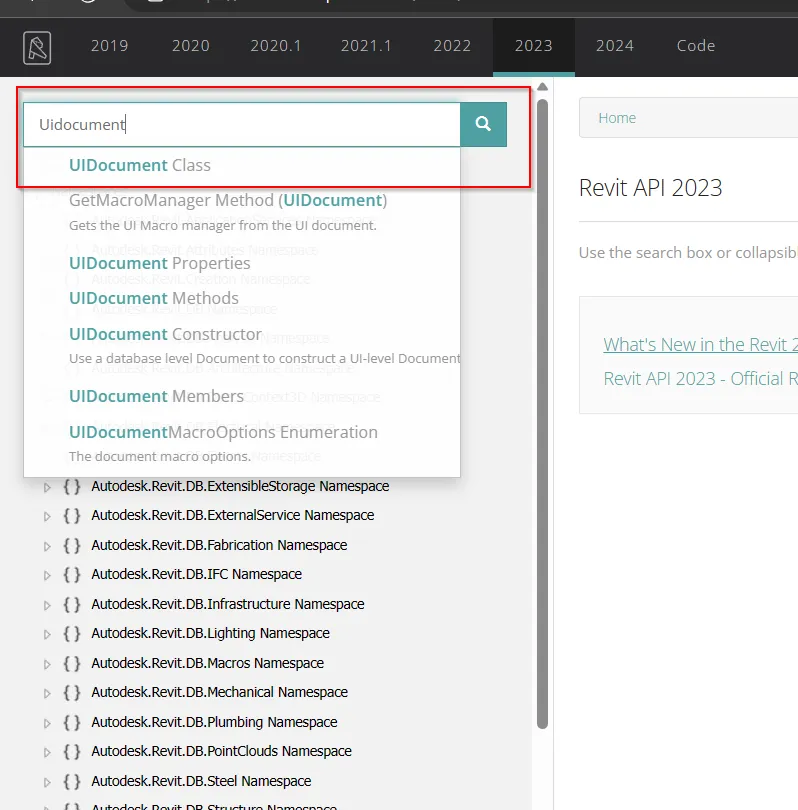
Task: Click braces icon beside Lighting Namespace
Action: coord(72,633)
